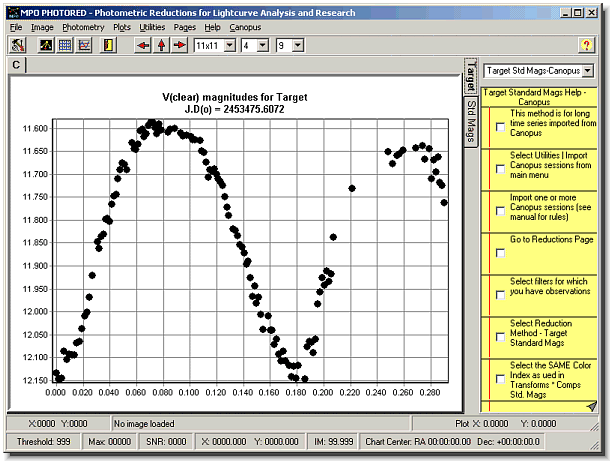The width and height of the screenshot is (613, 465).
Task: Open the Utilities menu
Action: [x=152, y=27]
